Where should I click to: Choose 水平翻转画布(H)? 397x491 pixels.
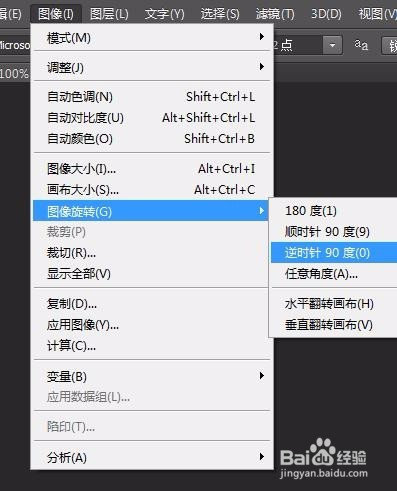click(334, 304)
